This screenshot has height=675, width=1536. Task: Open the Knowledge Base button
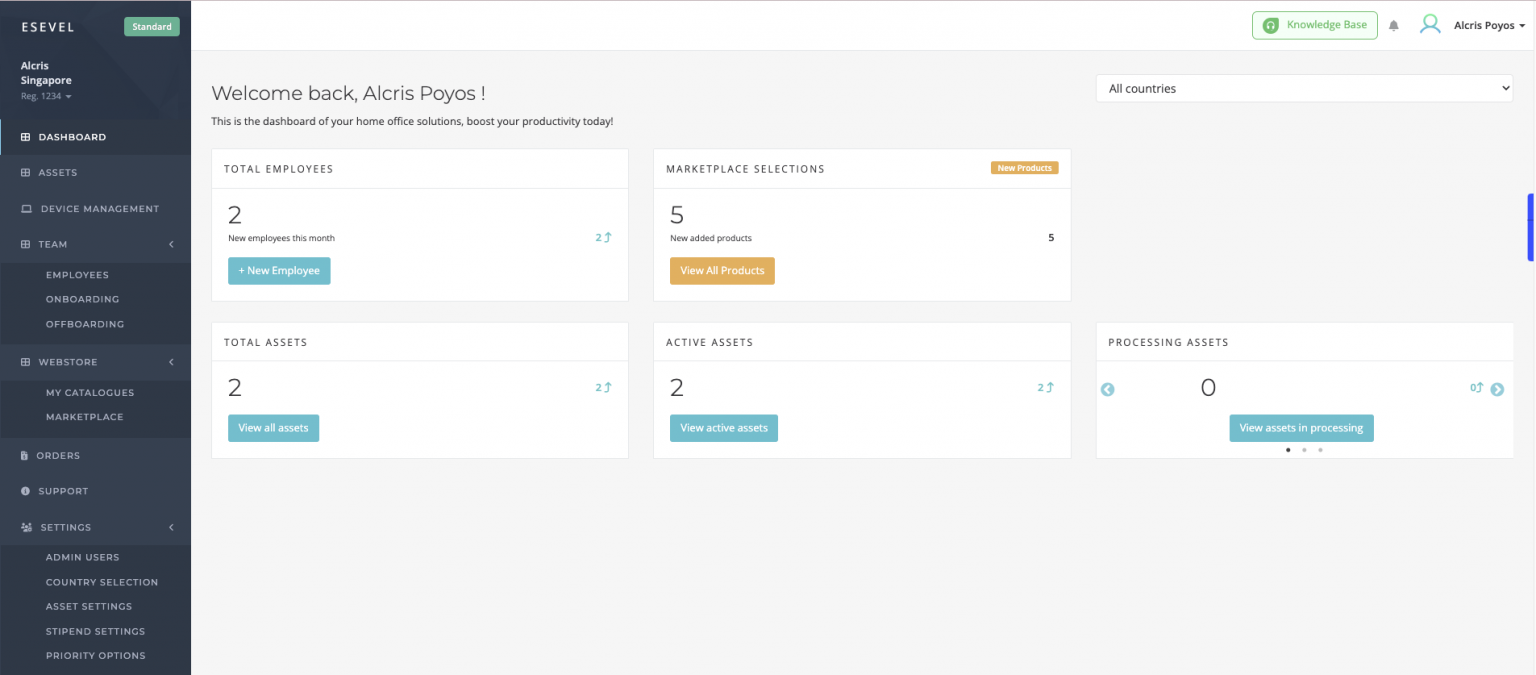pos(1314,25)
